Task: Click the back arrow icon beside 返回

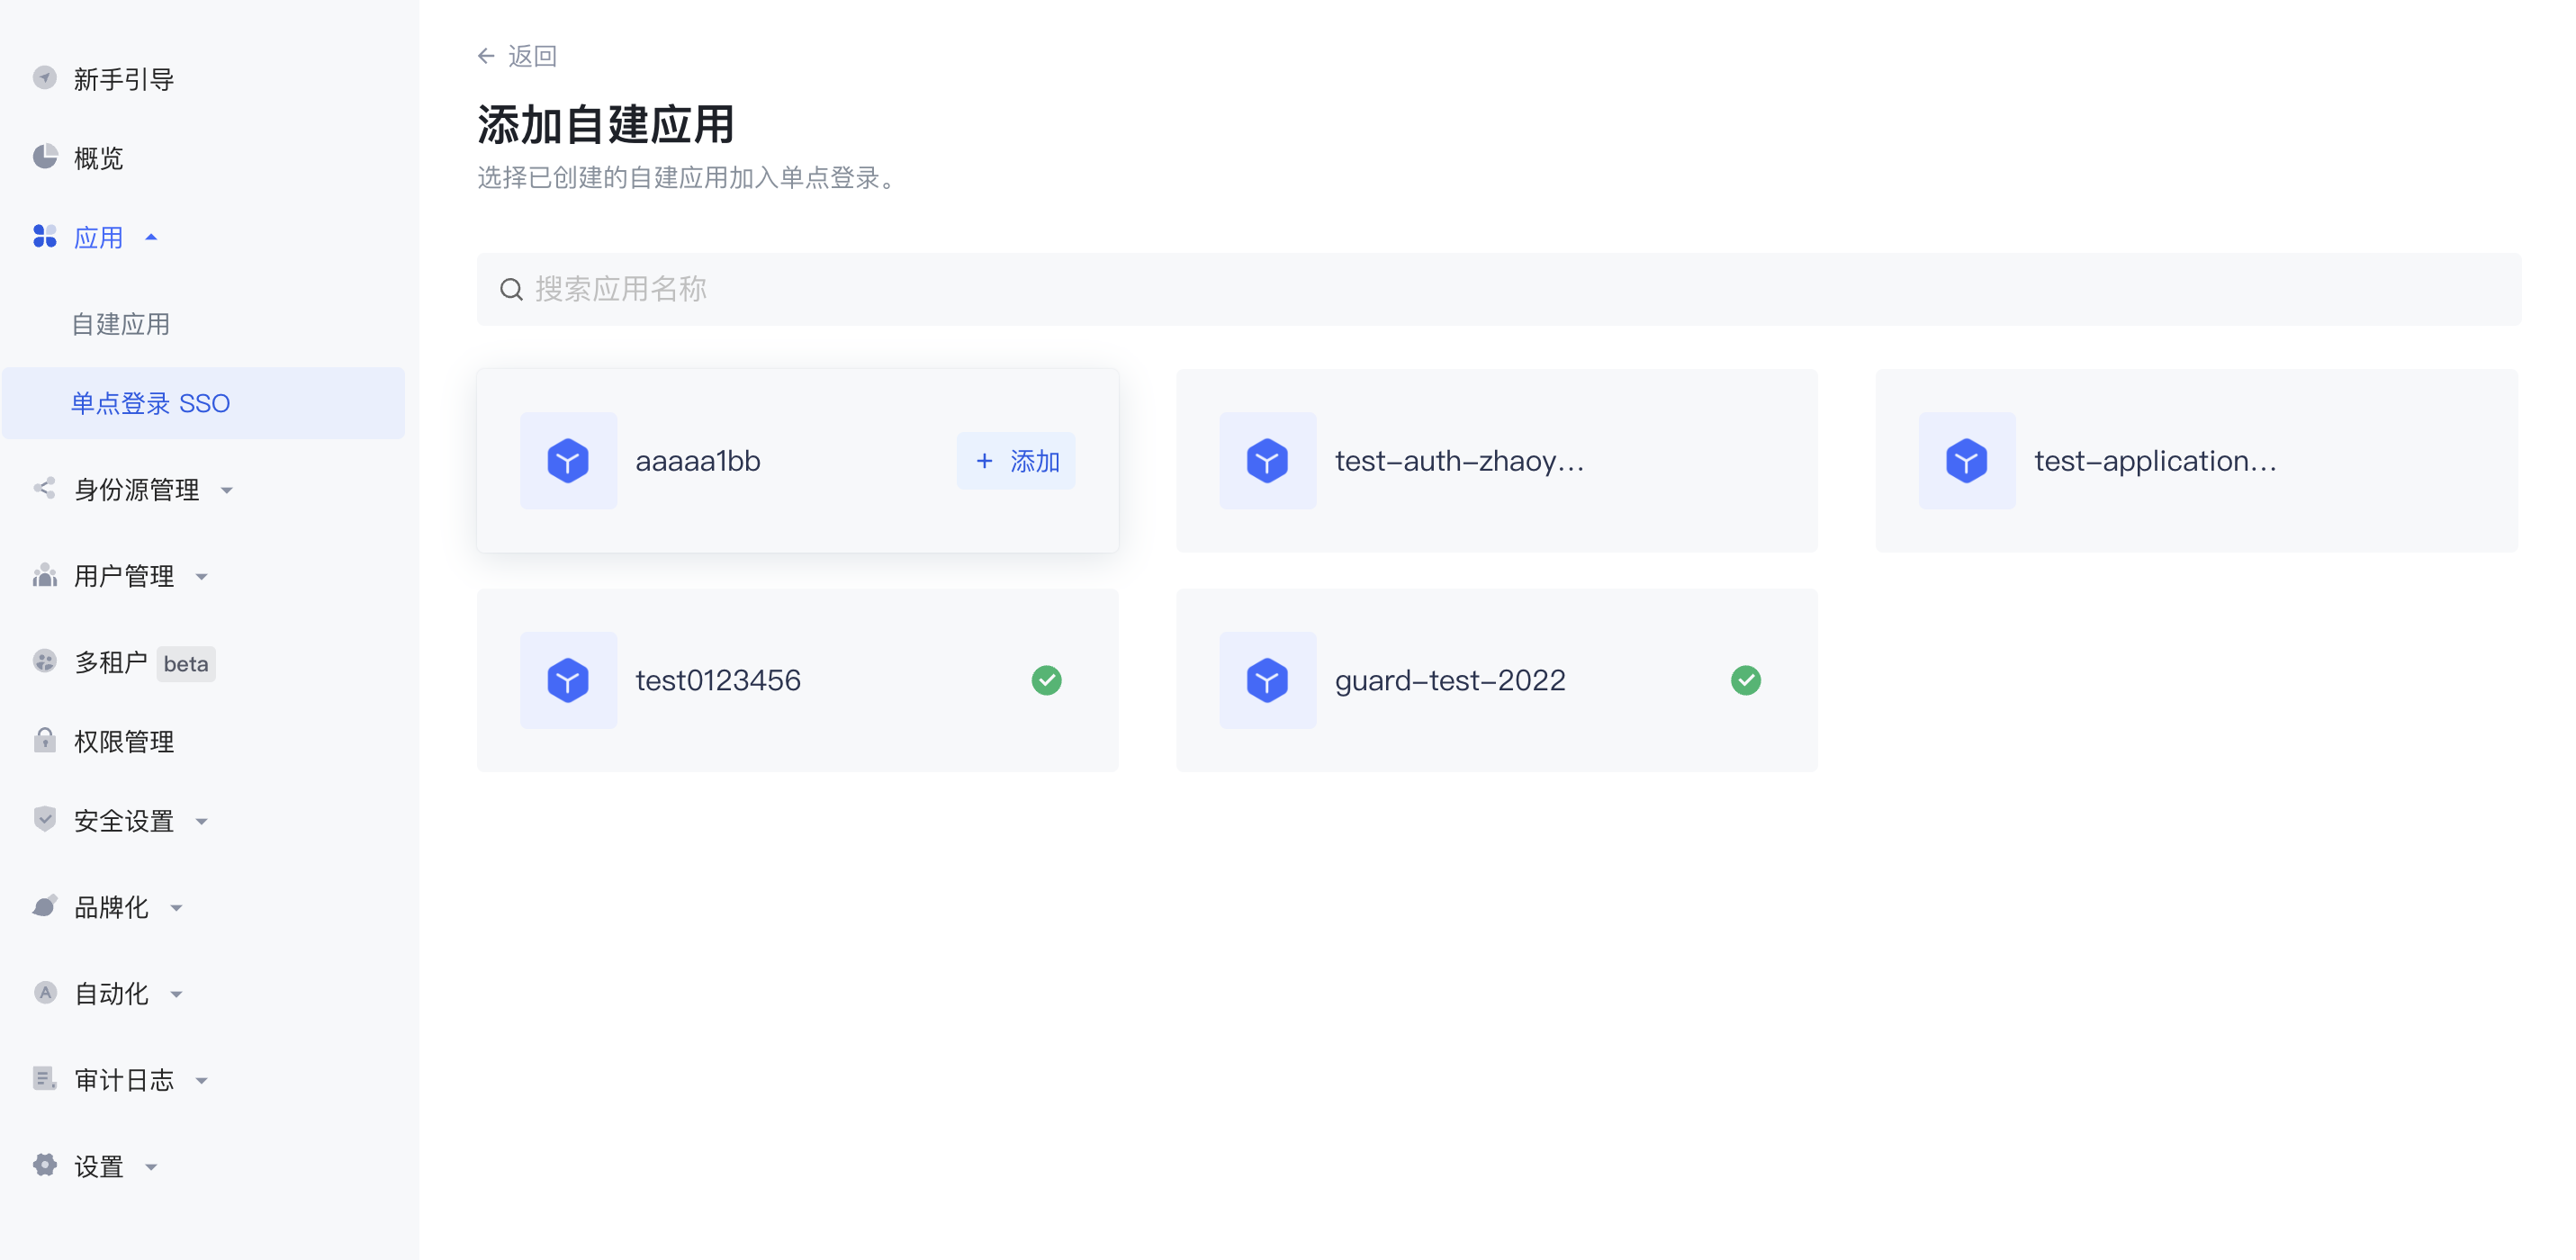Action: click(x=486, y=56)
